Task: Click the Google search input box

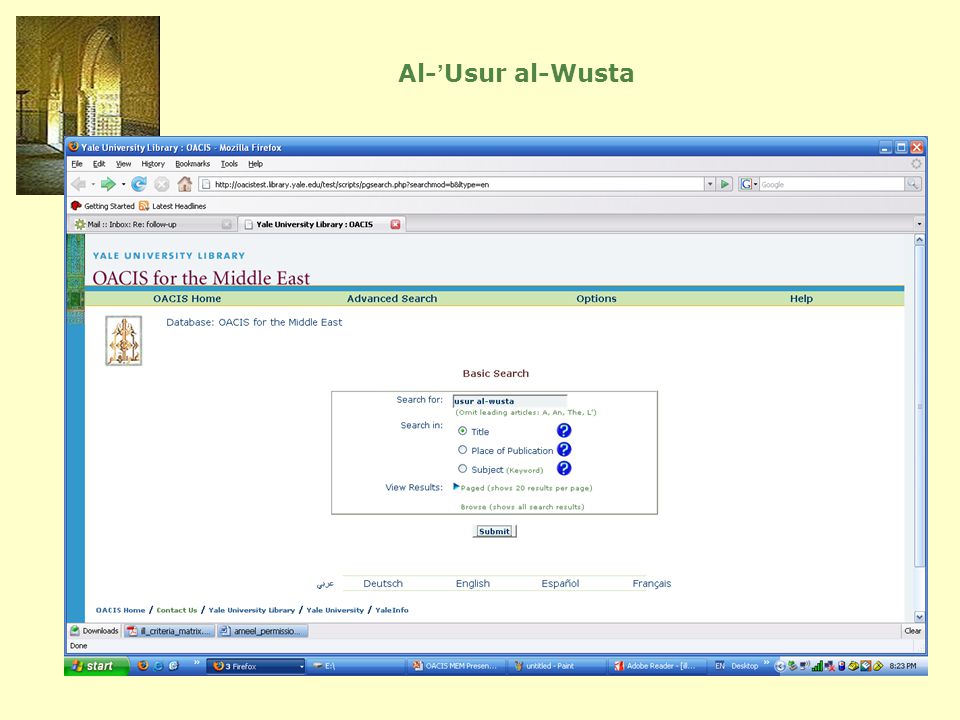Action: pos(831,184)
